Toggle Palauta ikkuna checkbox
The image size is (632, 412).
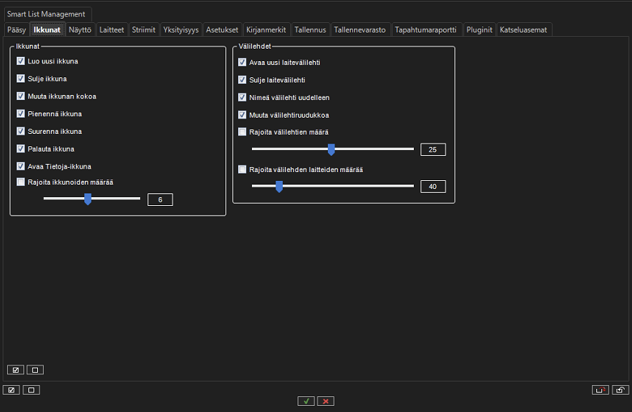point(21,149)
